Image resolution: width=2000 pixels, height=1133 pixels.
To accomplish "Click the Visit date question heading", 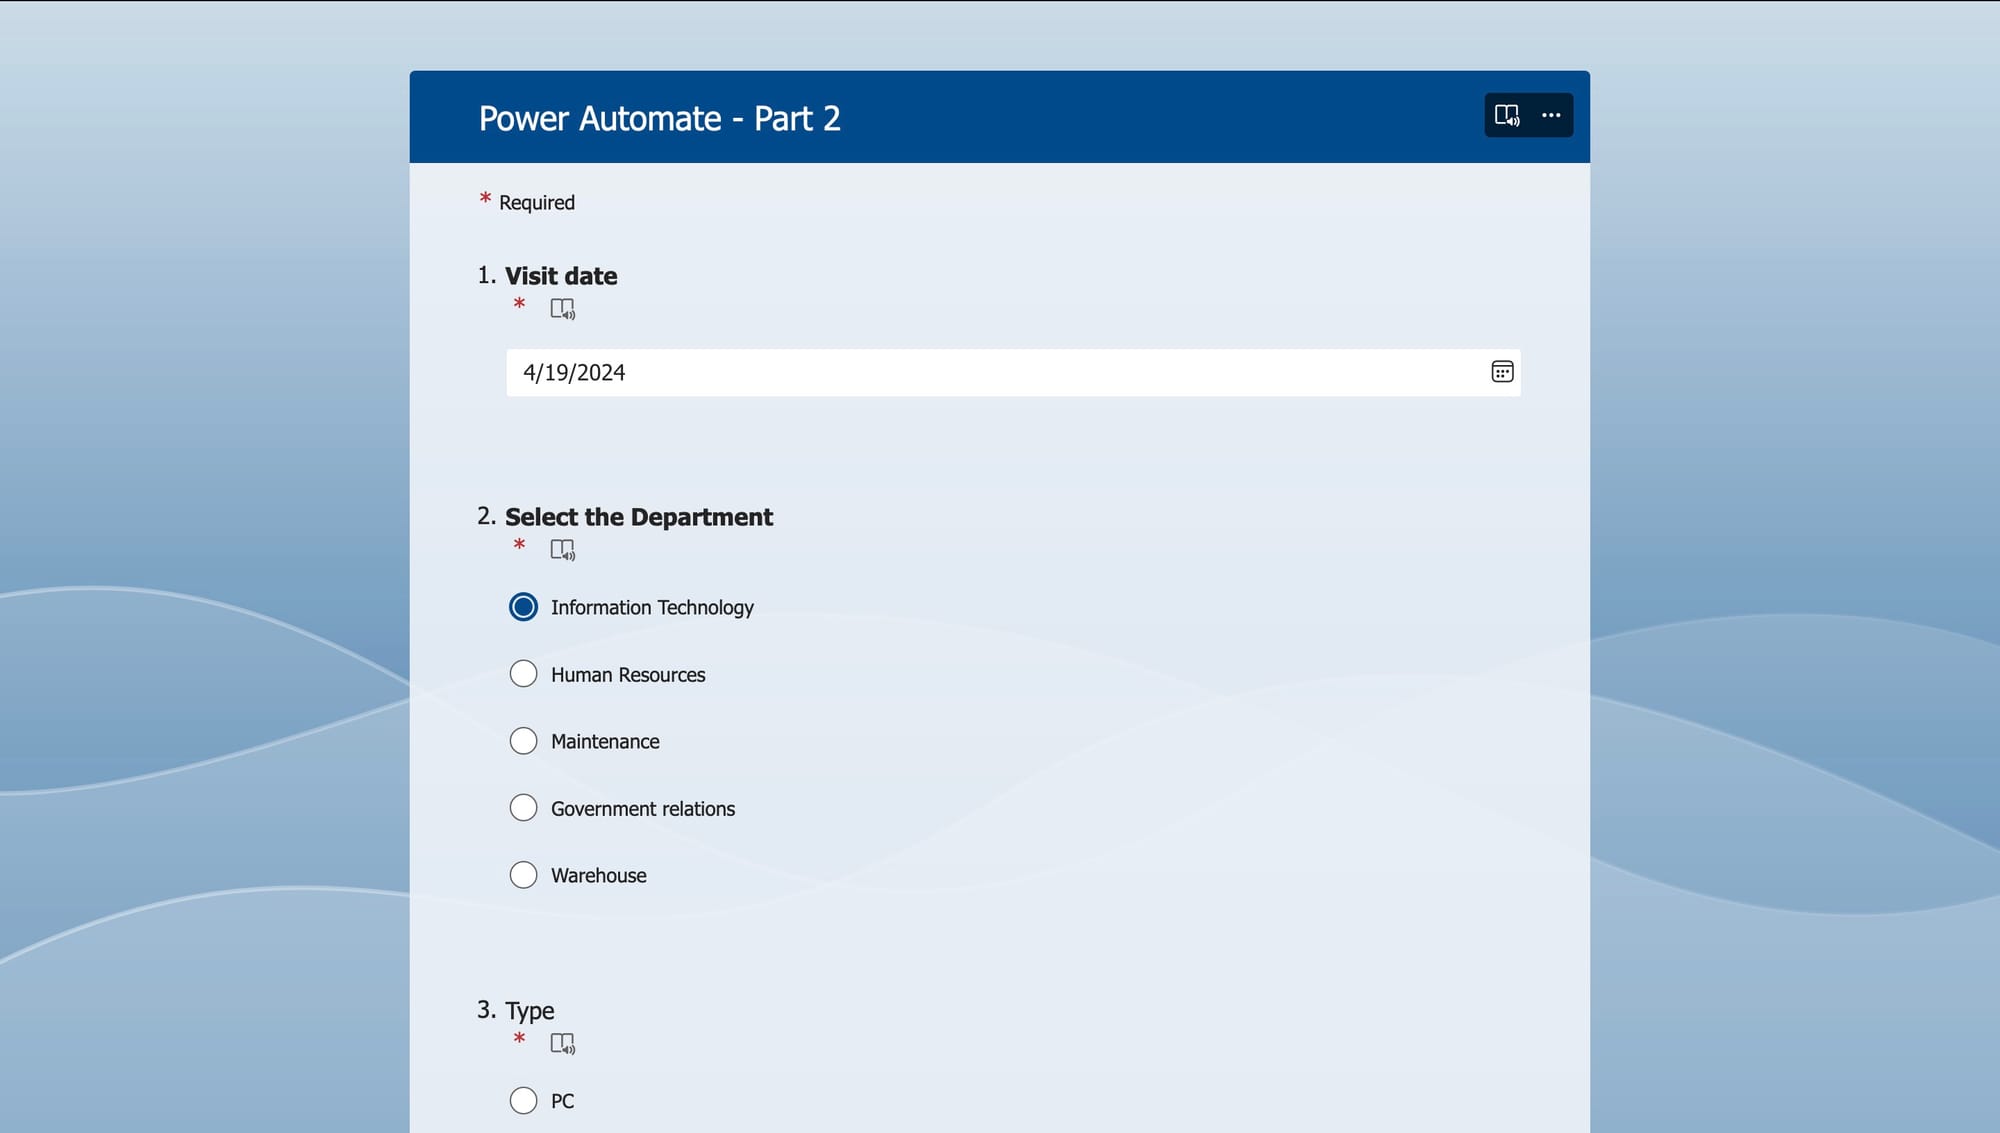I will [x=561, y=276].
